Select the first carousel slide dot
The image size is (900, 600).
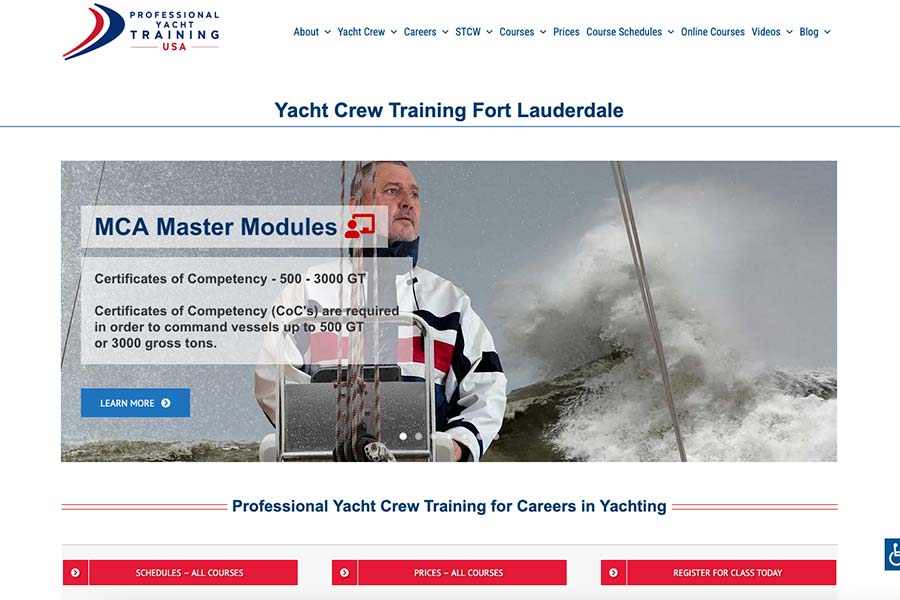click(x=403, y=436)
